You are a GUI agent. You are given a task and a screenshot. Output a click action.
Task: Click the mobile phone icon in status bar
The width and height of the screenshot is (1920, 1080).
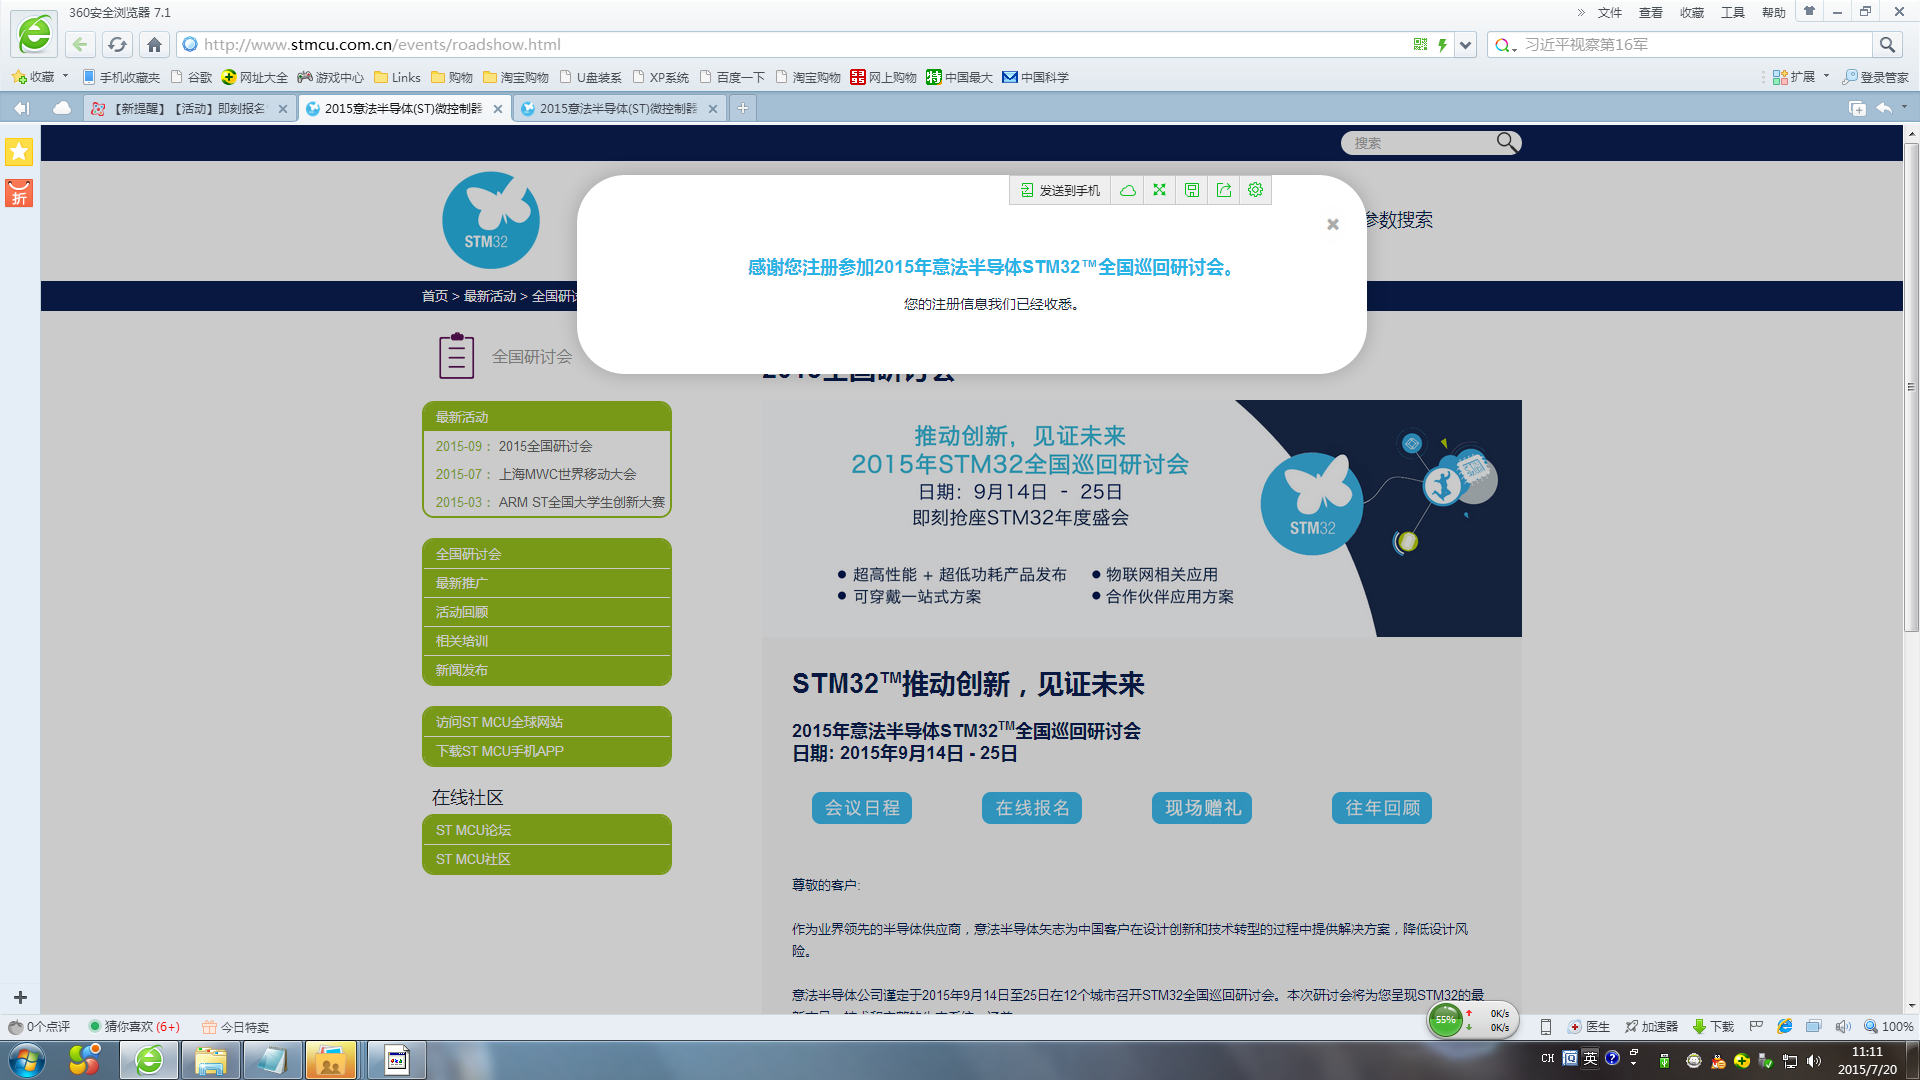(x=1545, y=1026)
